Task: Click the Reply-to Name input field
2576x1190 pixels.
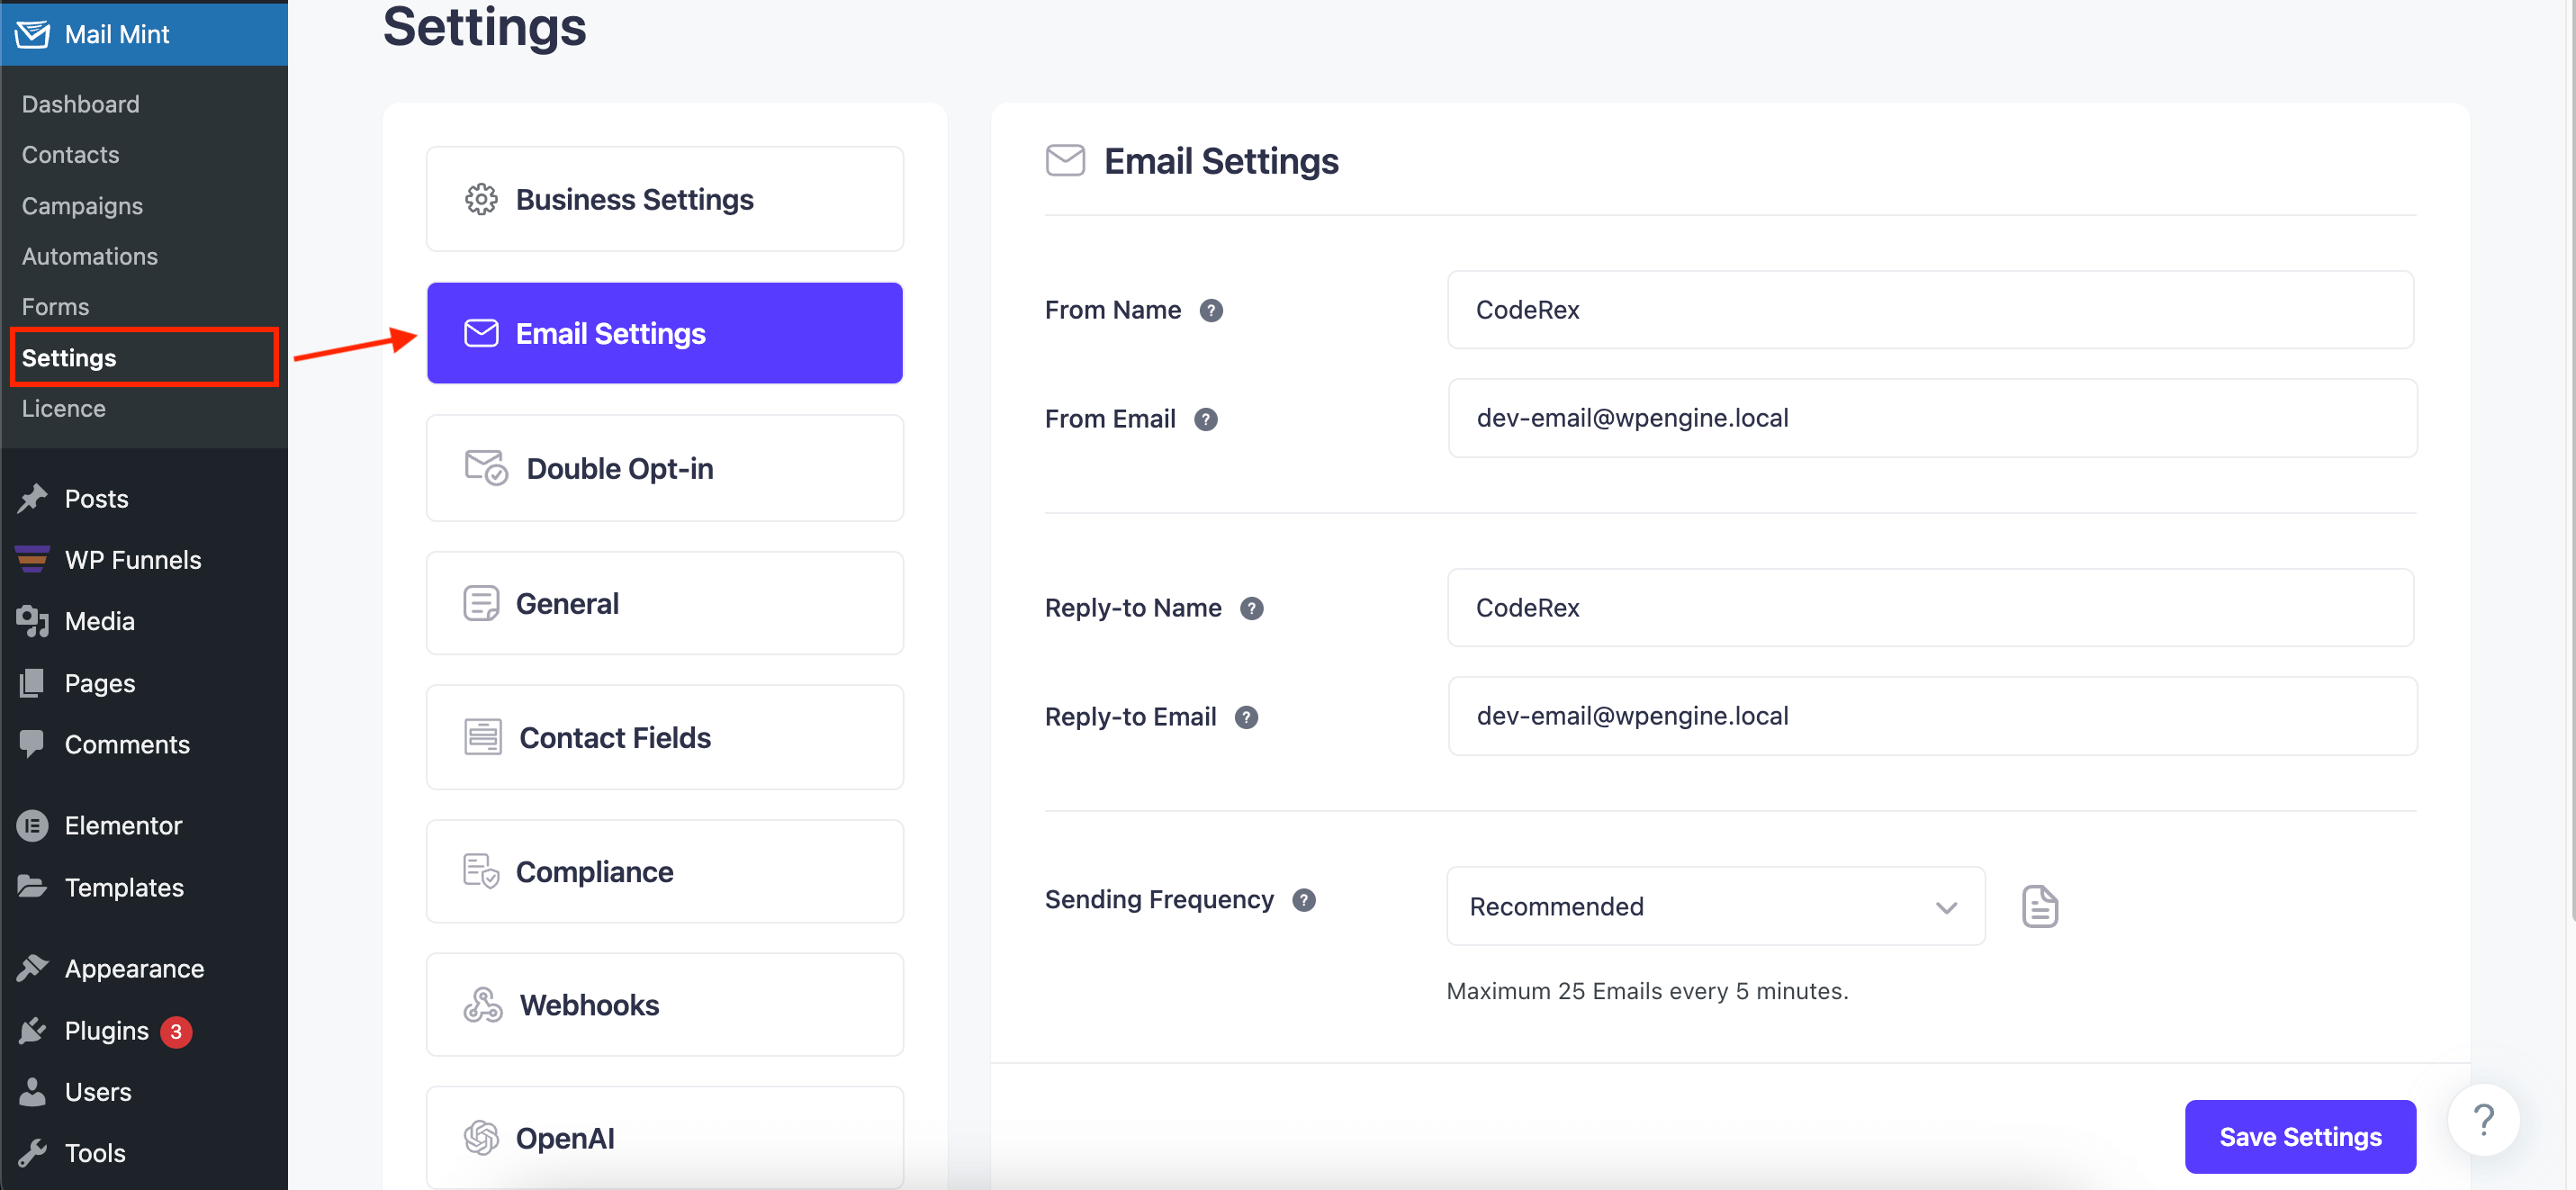Action: coord(1931,608)
